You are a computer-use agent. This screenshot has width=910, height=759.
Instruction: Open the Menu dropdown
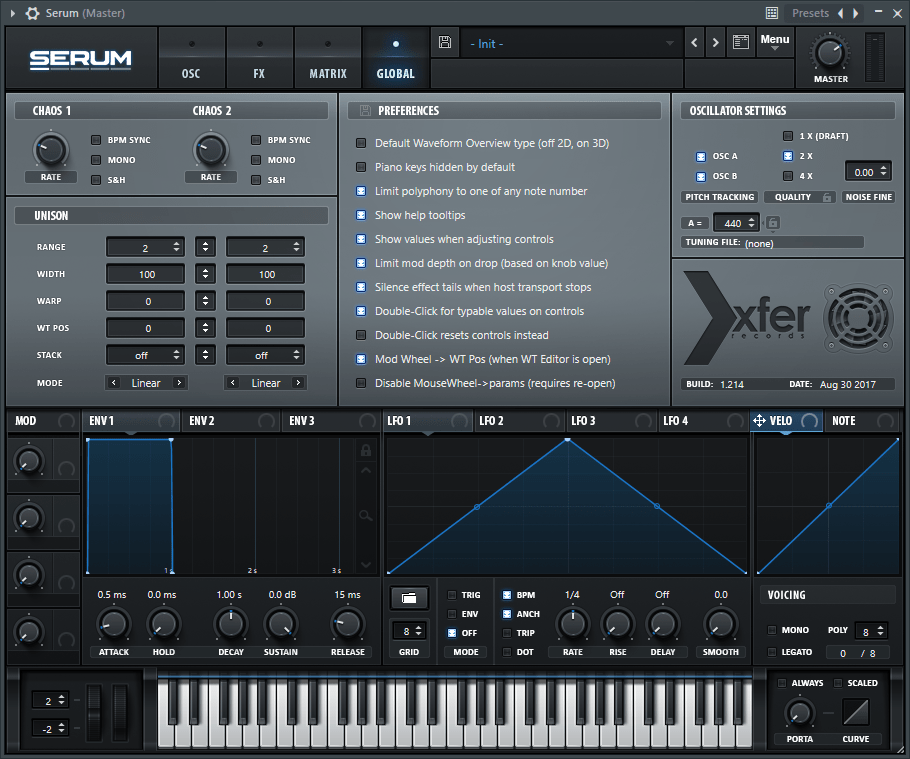click(775, 42)
